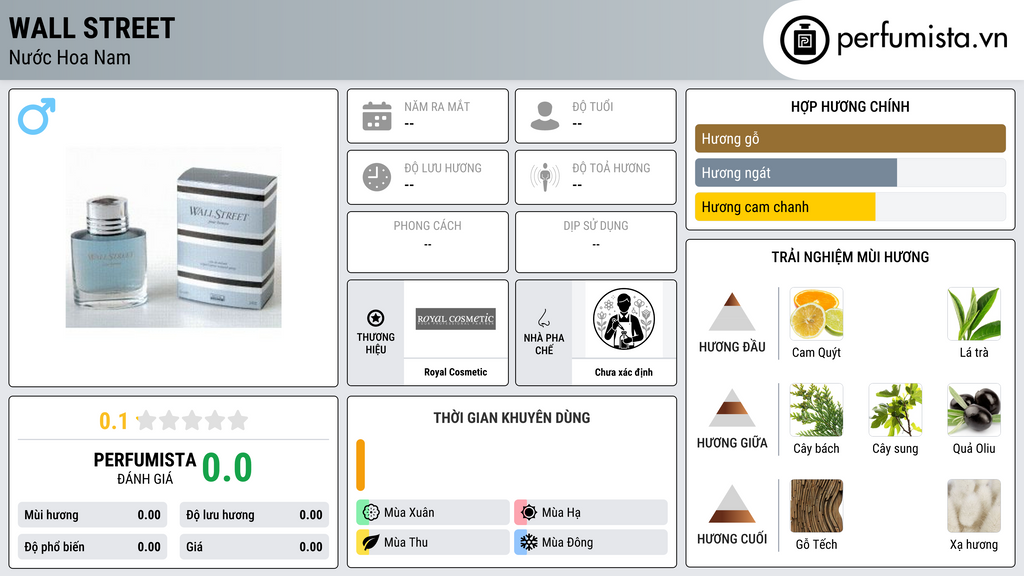Click the Hương Đầu pyramid icon
The height and width of the screenshot is (576, 1024).
click(x=732, y=312)
